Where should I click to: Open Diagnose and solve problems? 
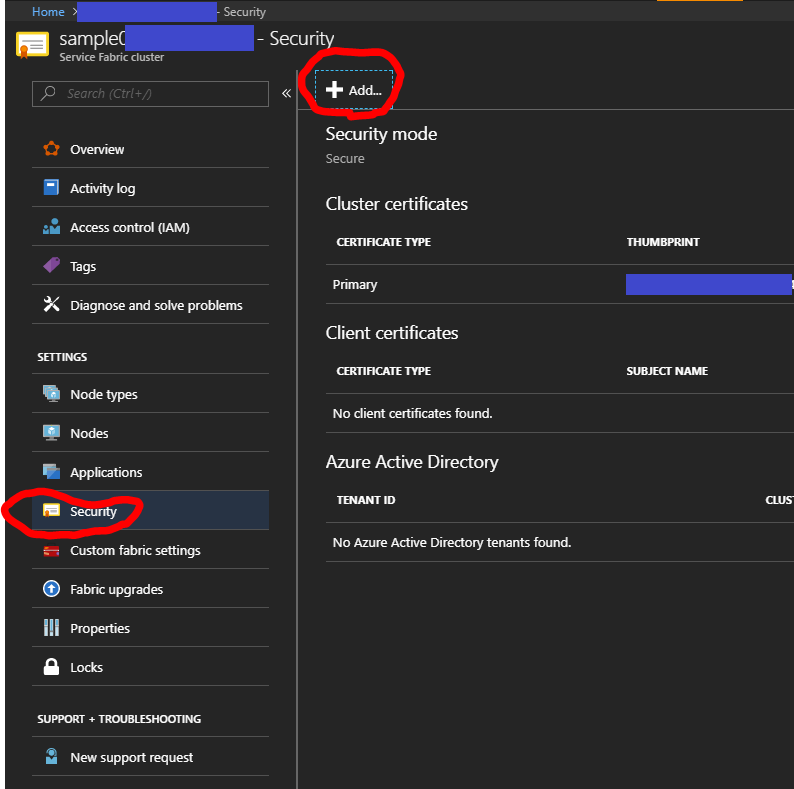[150, 305]
